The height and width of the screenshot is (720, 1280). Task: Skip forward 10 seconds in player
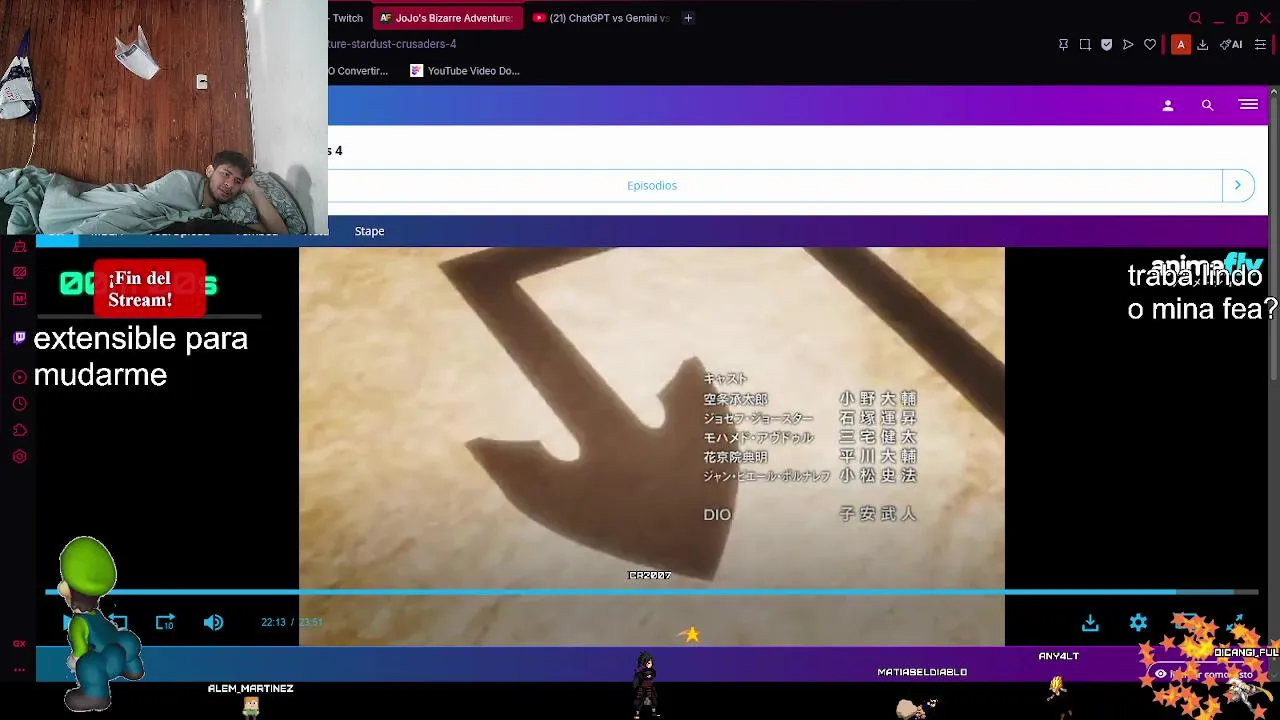[x=165, y=622]
